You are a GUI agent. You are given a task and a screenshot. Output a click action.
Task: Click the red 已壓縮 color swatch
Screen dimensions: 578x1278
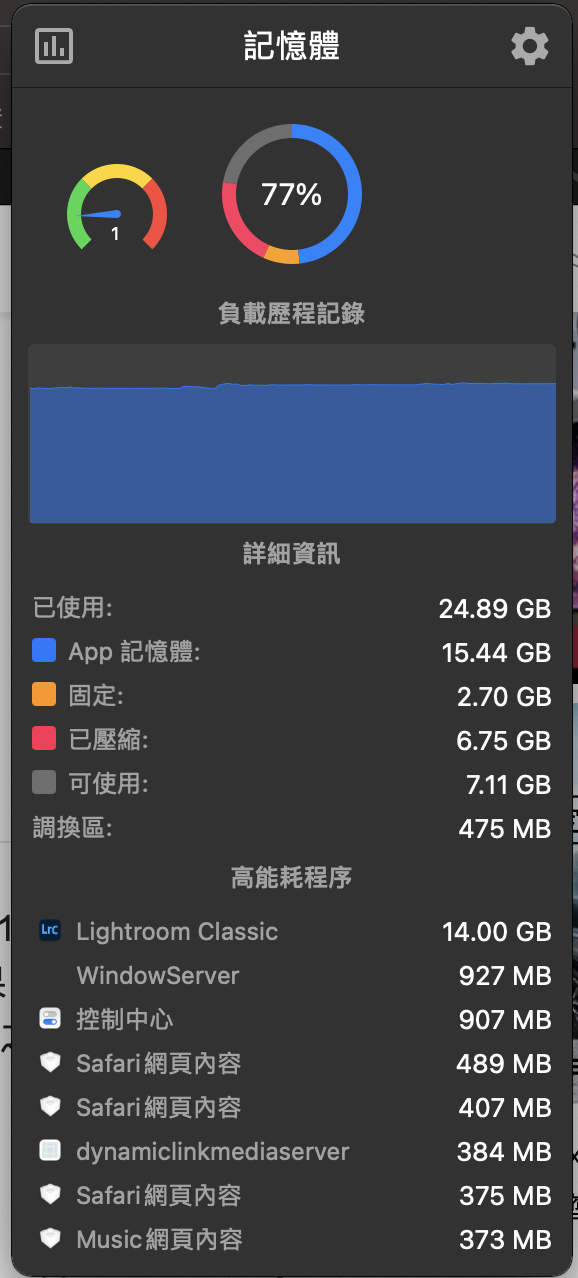point(43,739)
